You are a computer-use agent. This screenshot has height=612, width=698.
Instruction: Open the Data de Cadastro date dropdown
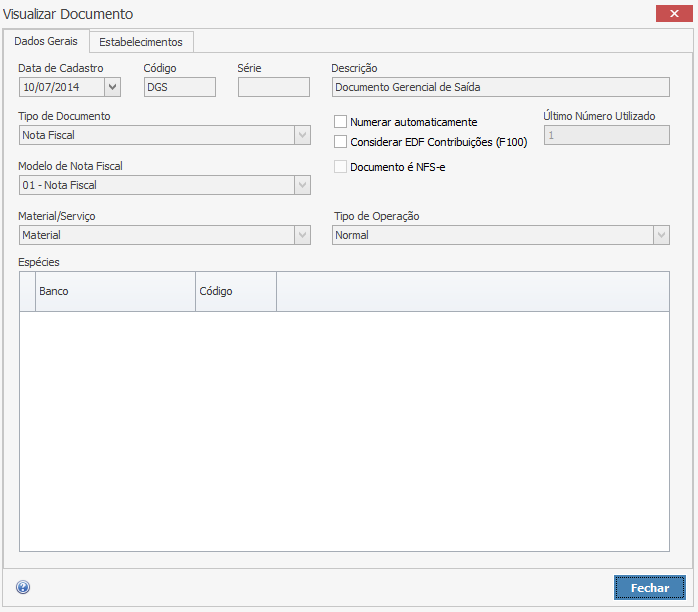click(x=112, y=87)
